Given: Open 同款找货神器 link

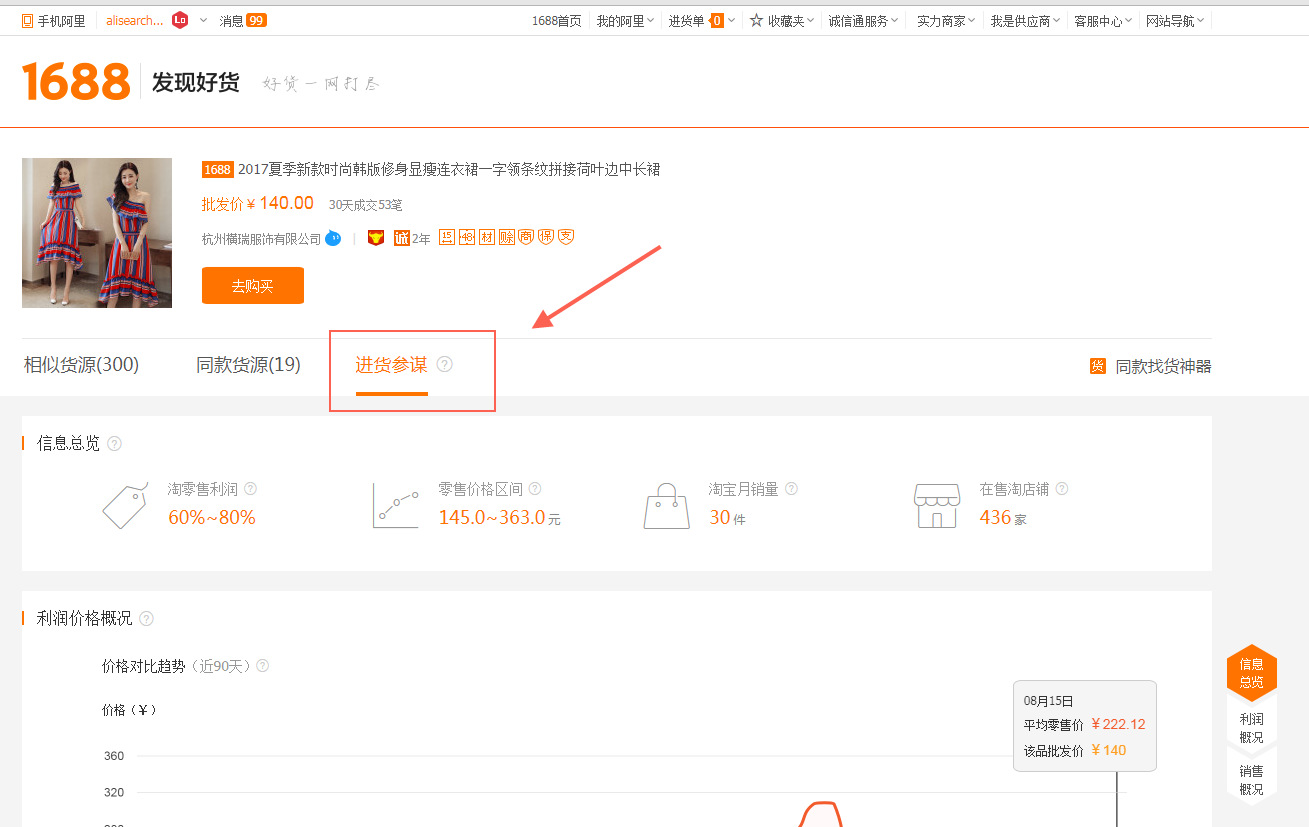Looking at the screenshot, I should 1163,367.
